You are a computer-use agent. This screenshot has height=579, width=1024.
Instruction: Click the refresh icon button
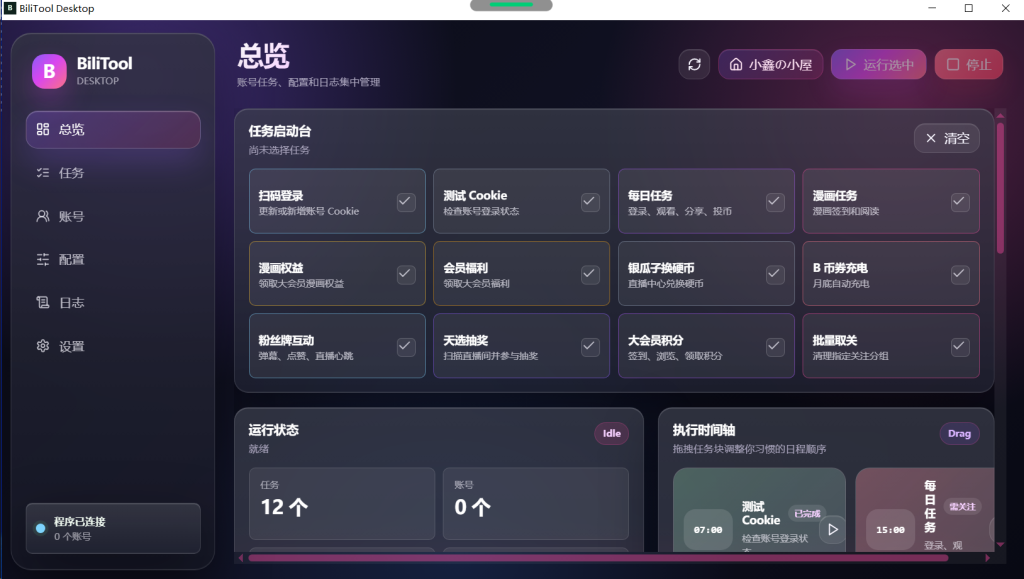[694, 65]
